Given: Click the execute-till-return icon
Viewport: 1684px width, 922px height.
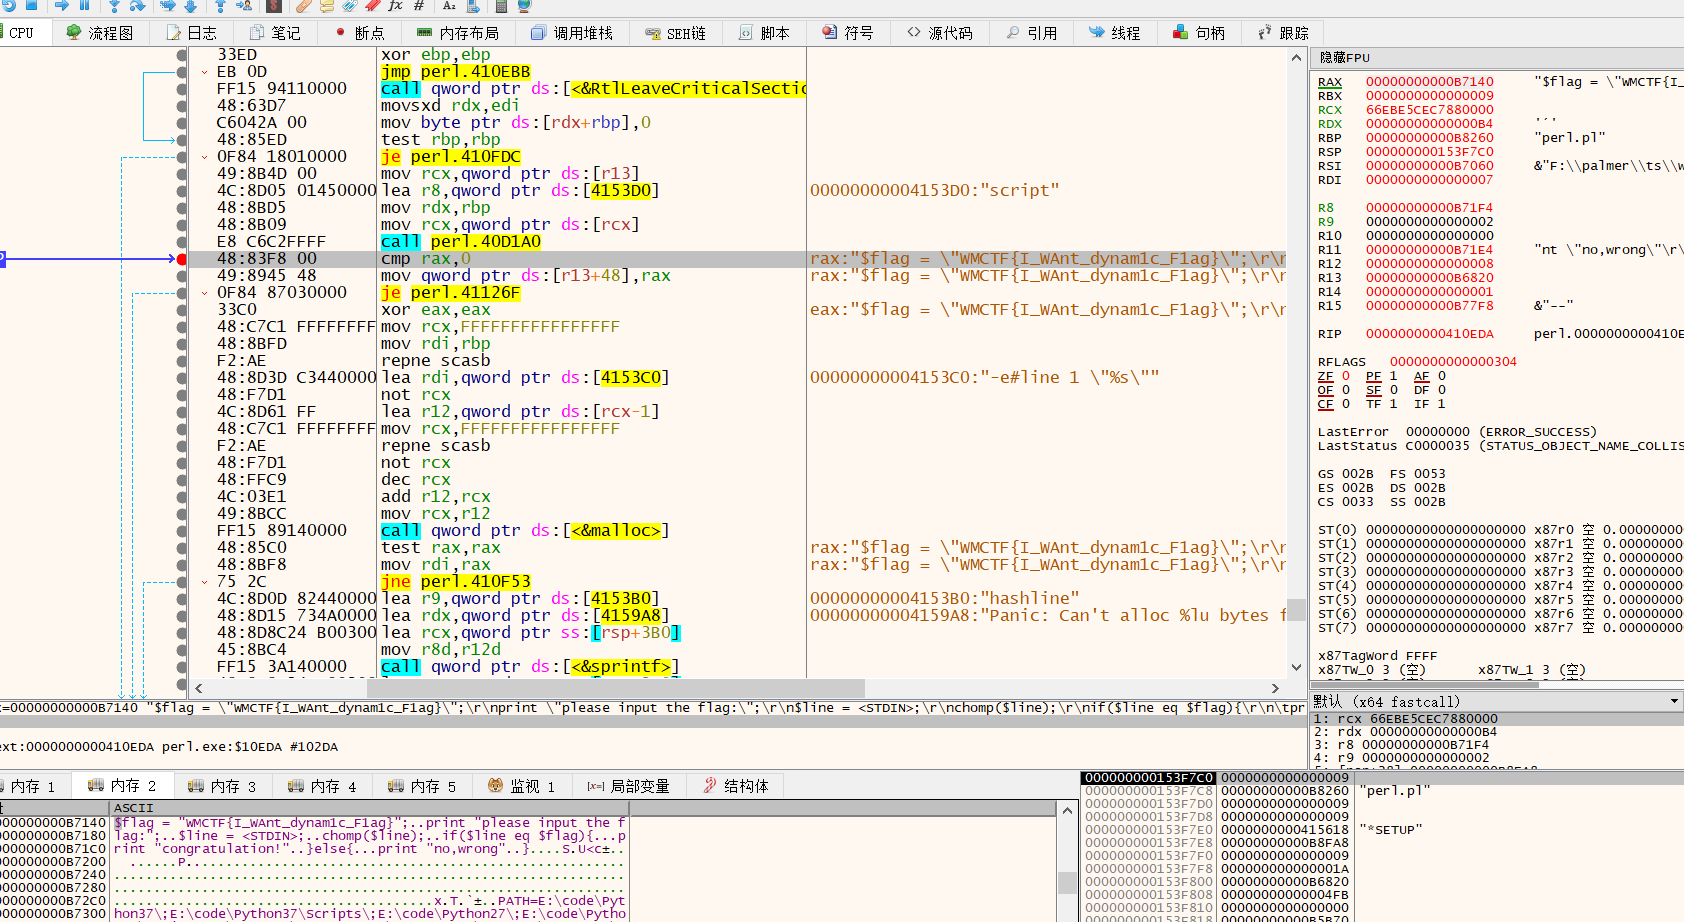Looking at the screenshot, I should click(222, 8).
